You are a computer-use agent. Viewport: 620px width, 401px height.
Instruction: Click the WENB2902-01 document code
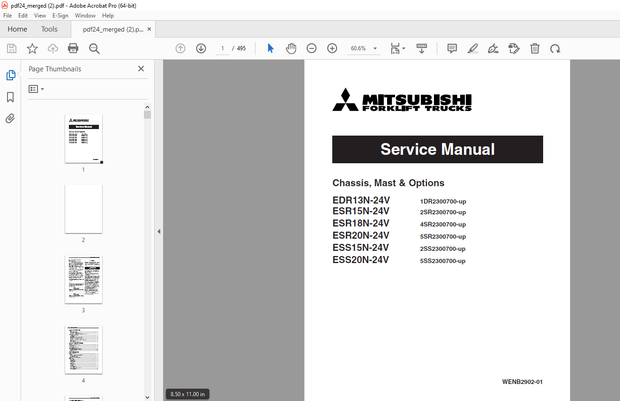522,382
